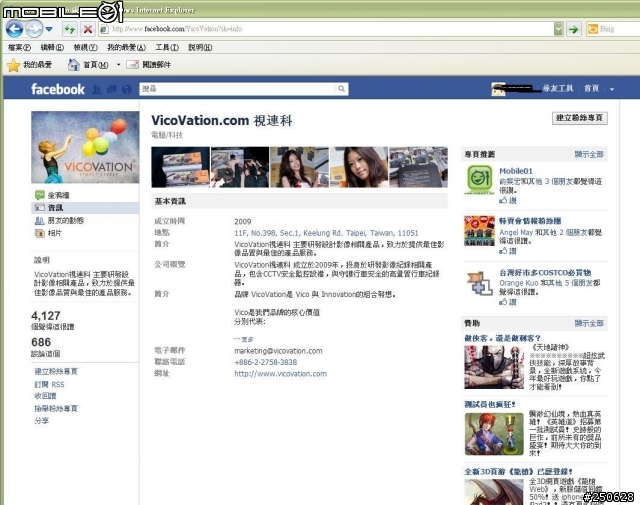Image resolution: width=640 pixels, height=505 pixels.
Task: Click the Bing search box
Action: (x=613, y=29)
